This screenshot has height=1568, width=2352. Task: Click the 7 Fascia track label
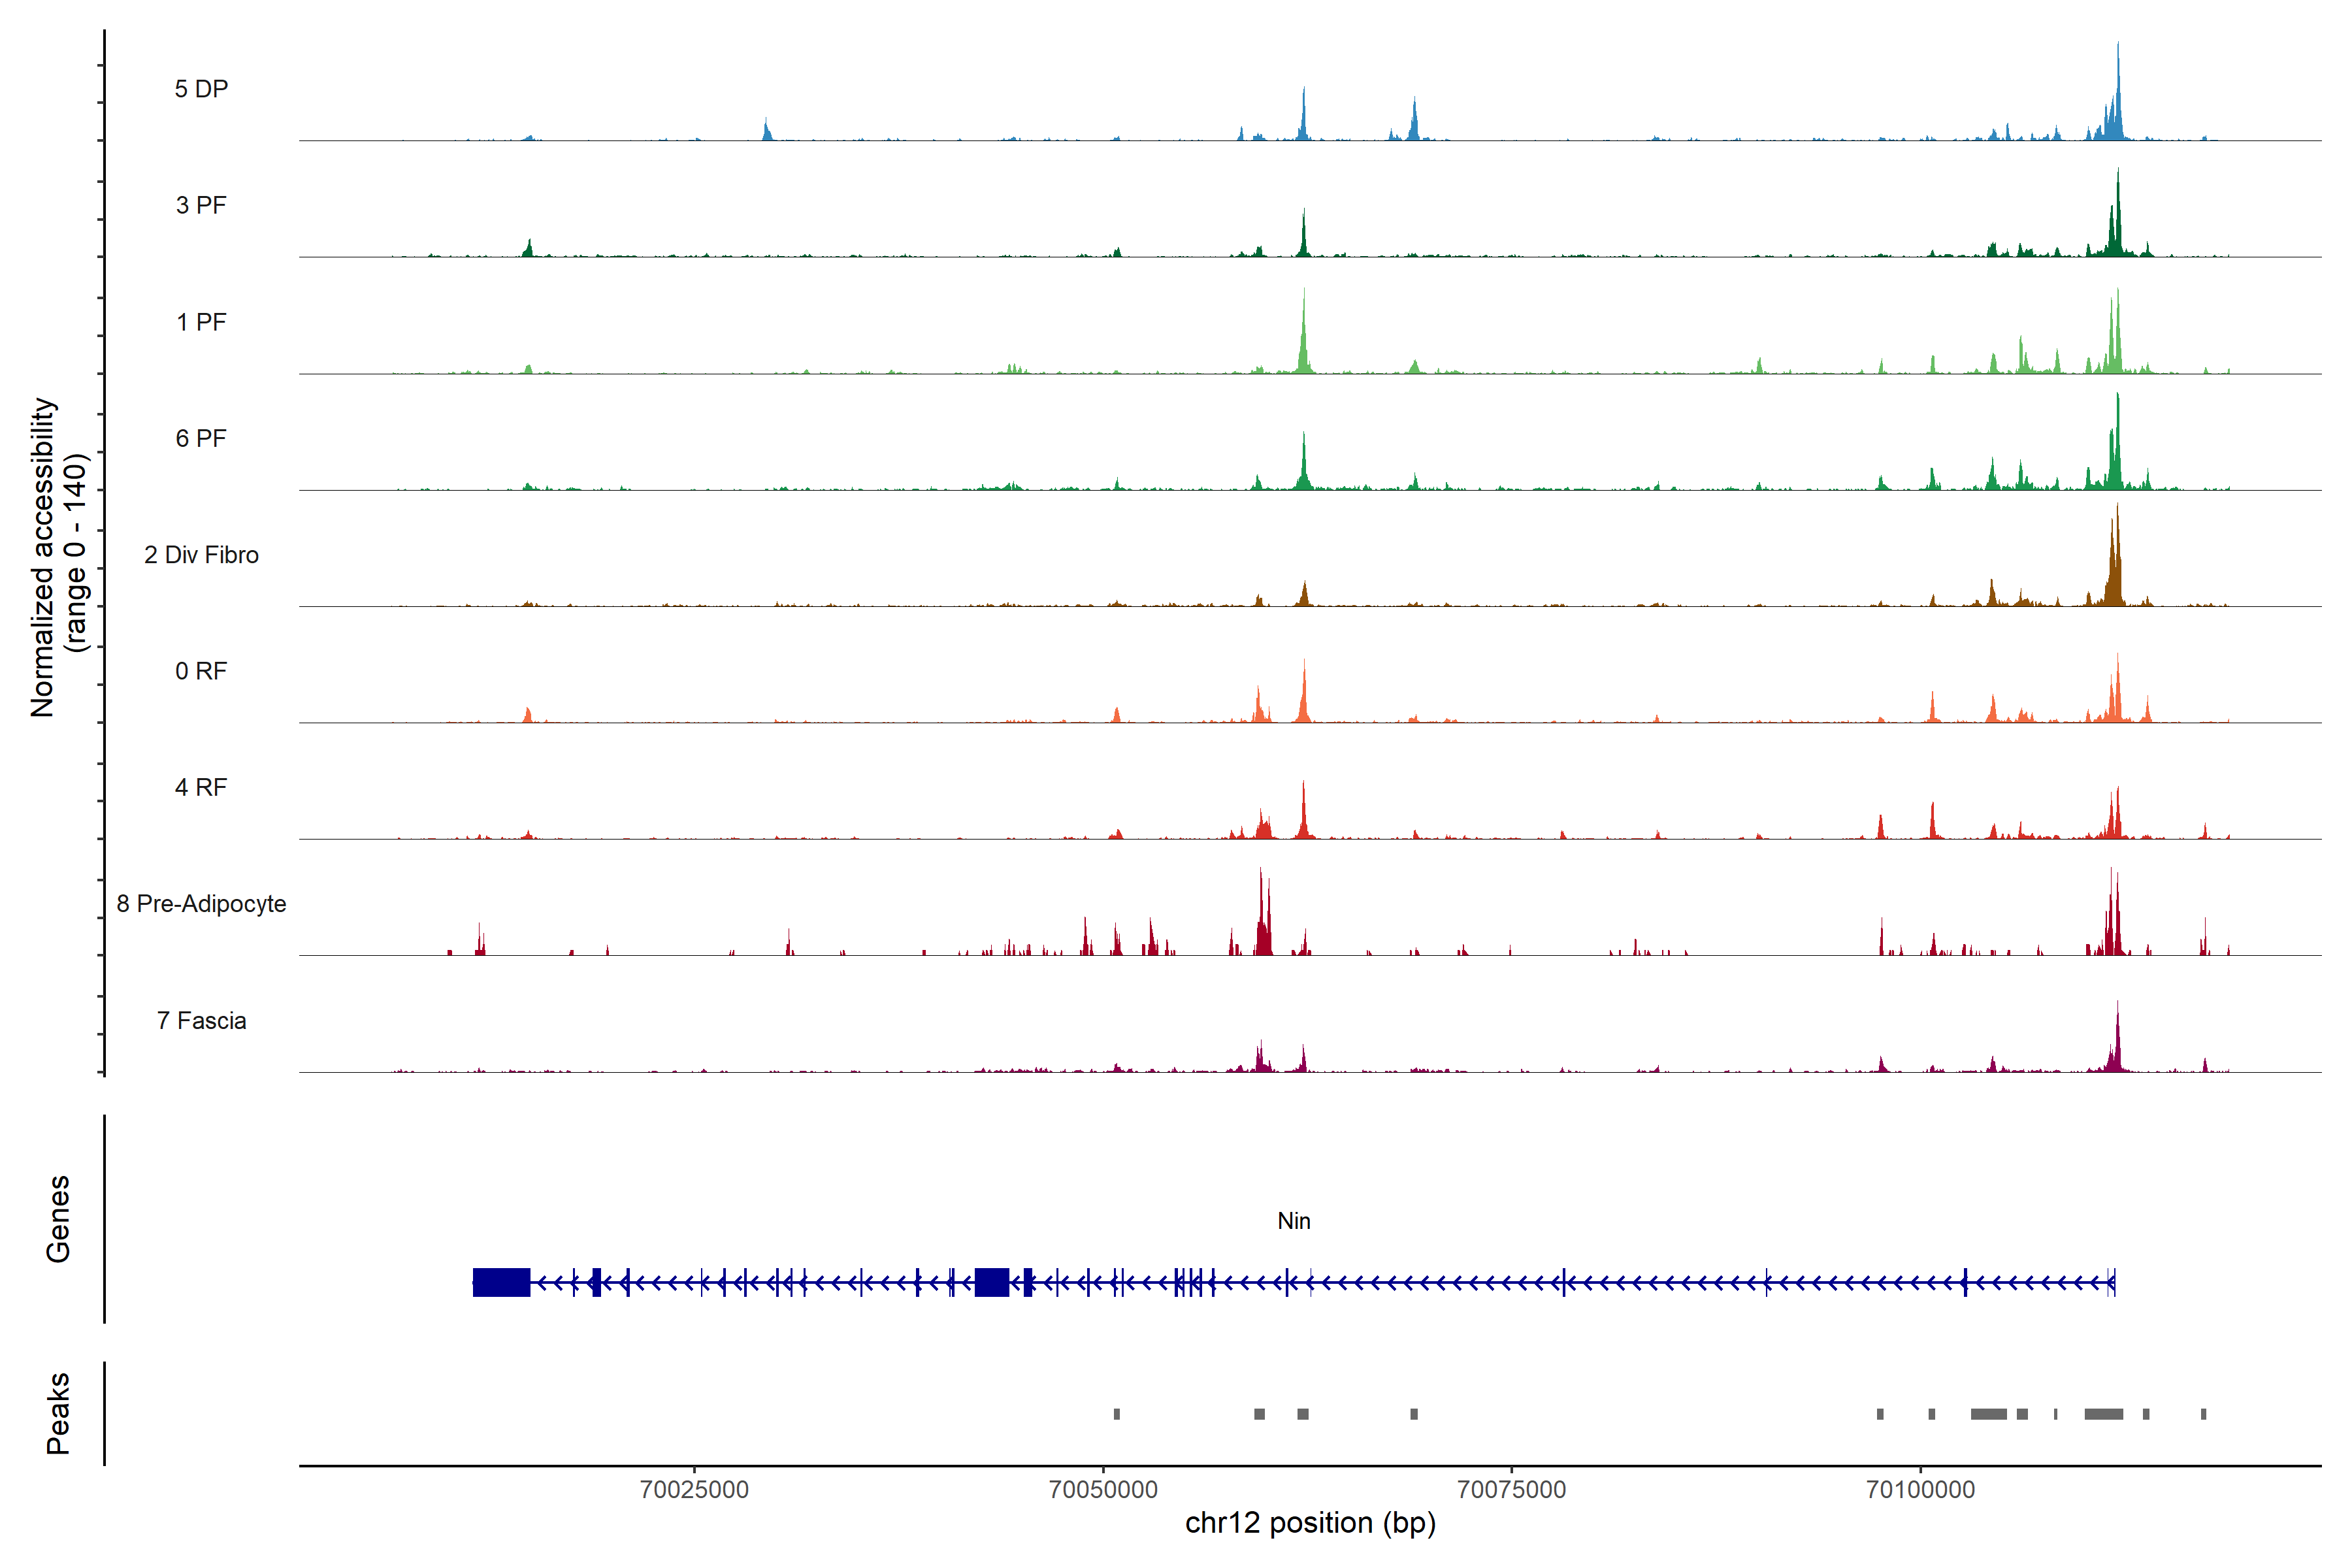pyautogui.click(x=201, y=1020)
